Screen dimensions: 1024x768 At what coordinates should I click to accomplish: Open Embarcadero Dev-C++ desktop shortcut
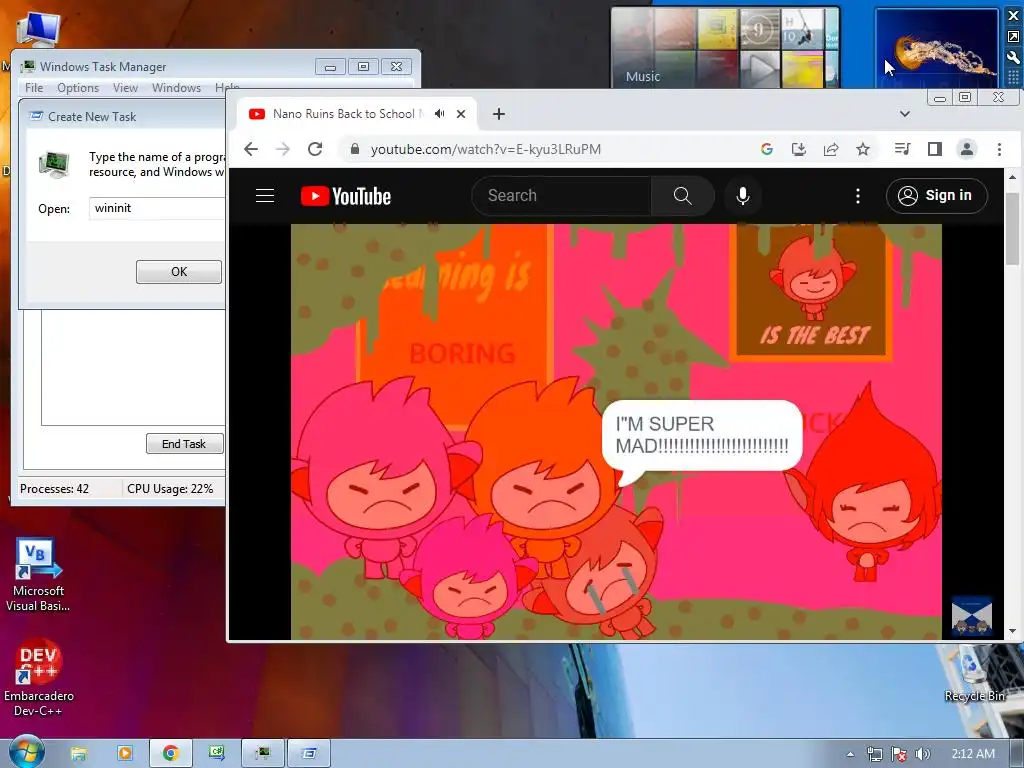(38, 678)
